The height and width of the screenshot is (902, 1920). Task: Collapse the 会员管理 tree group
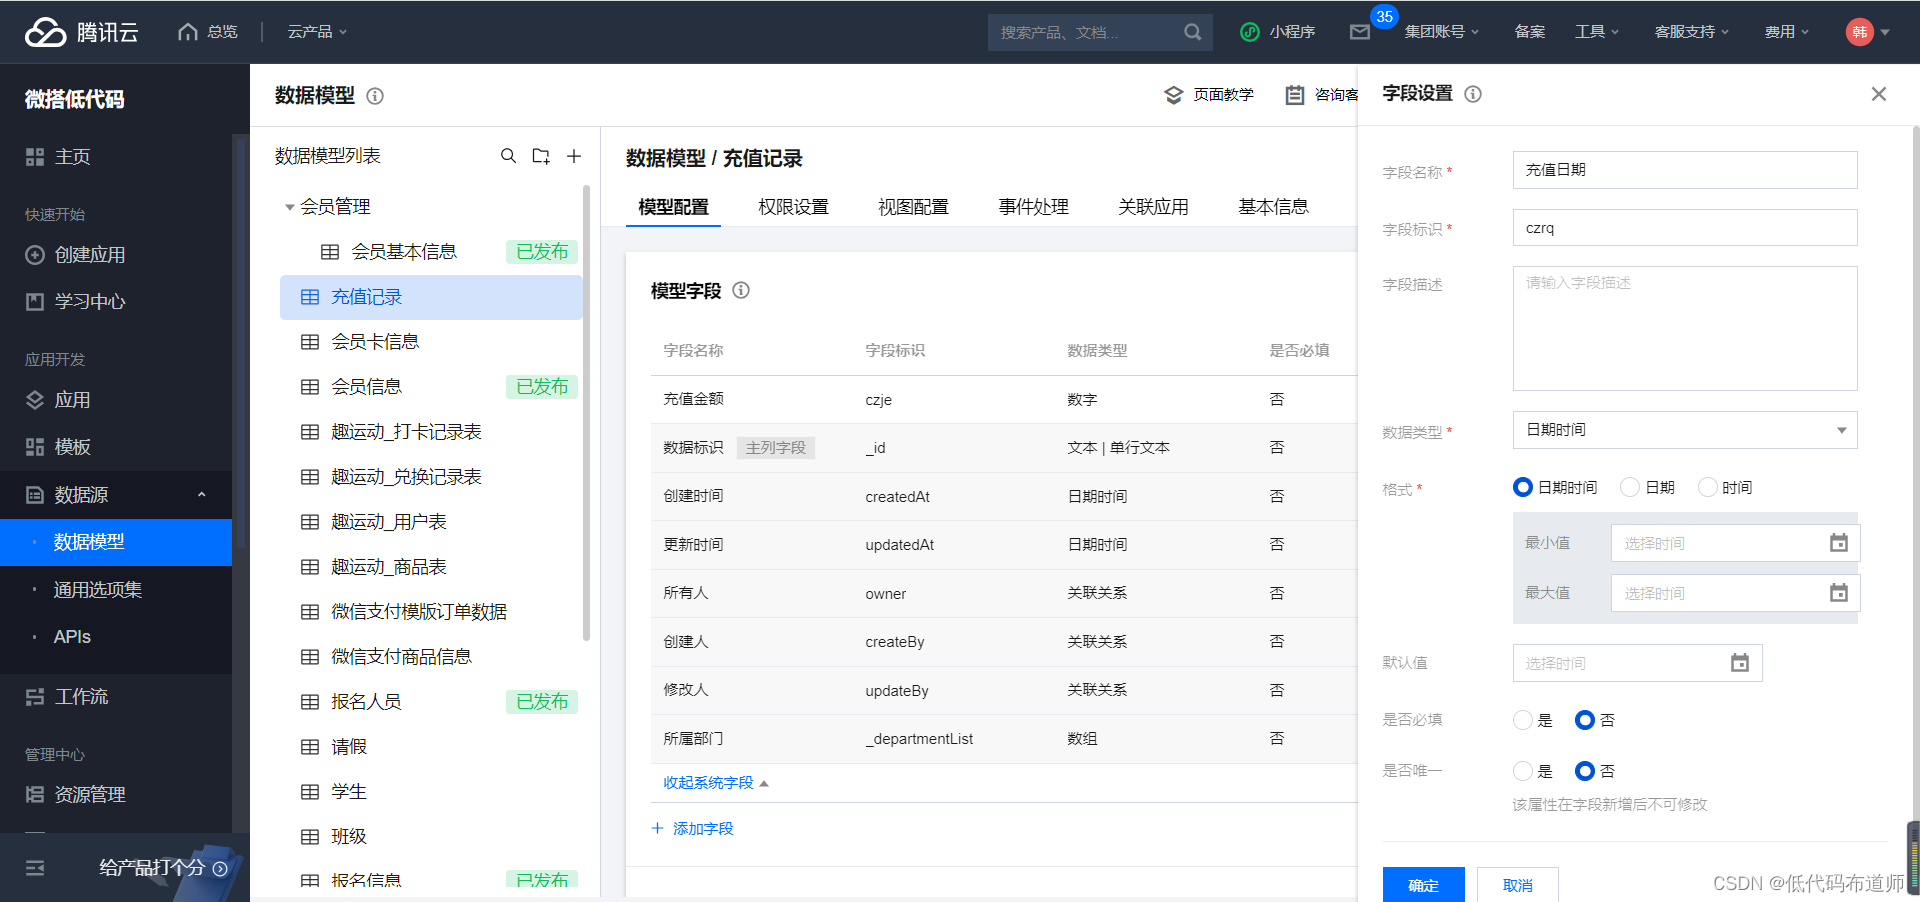[290, 207]
